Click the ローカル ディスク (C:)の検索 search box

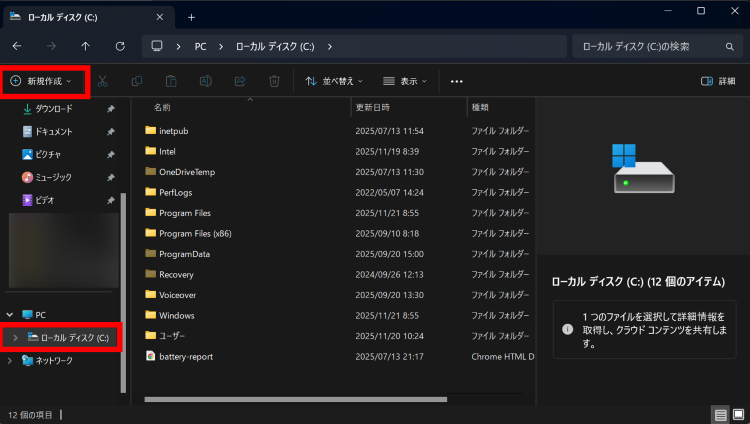[x=655, y=46]
